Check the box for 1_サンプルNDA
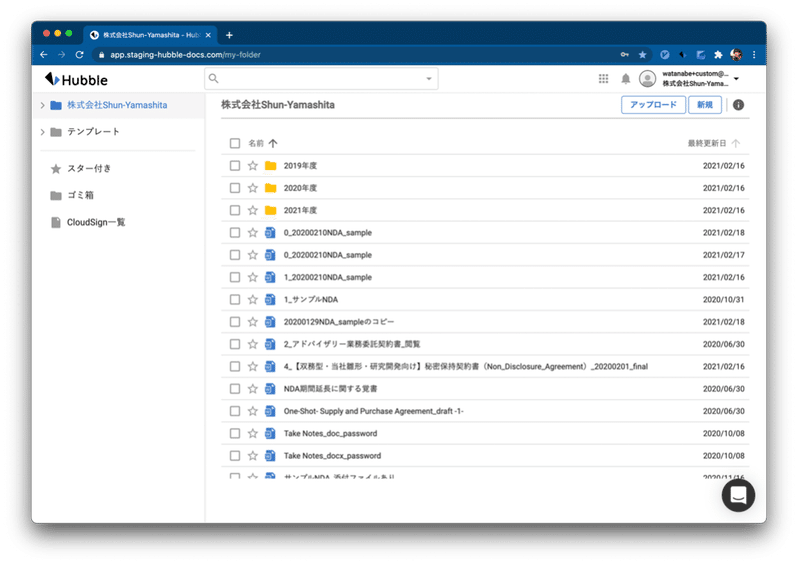Viewport: 800px width, 566px height. 235,300
